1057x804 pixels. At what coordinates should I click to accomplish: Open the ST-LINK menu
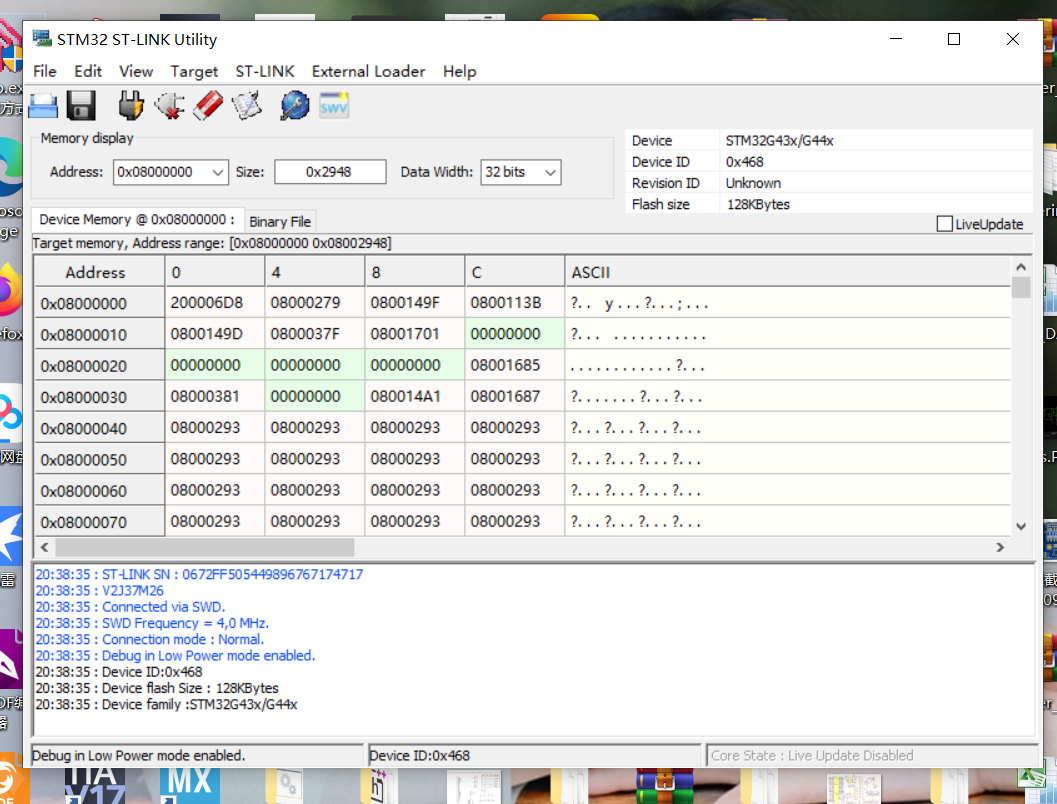[x=265, y=71]
